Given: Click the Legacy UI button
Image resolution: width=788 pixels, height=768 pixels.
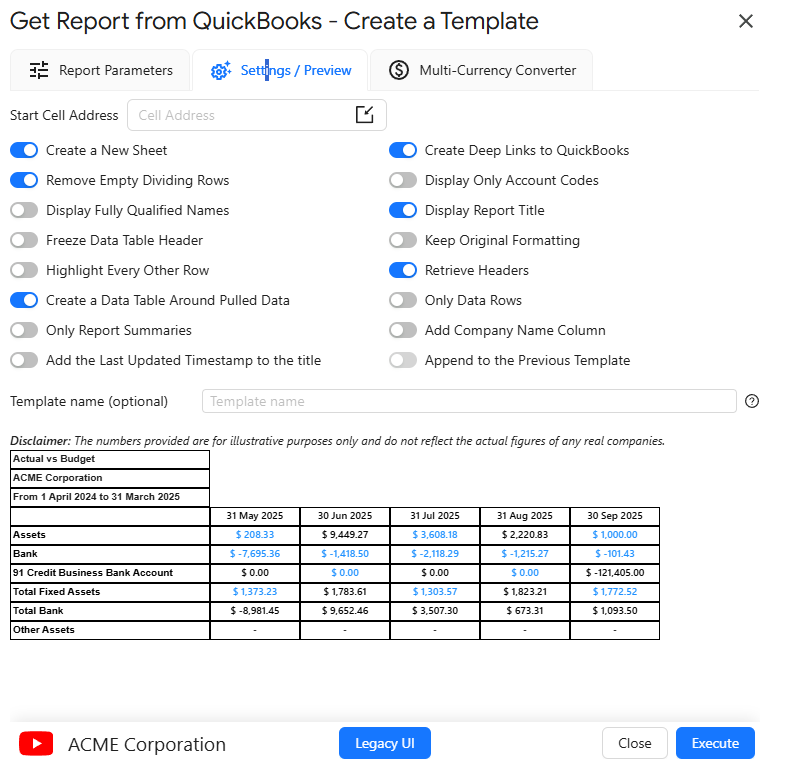Looking at the screenshot, I should pyautogui.click(x=385, y=743).
